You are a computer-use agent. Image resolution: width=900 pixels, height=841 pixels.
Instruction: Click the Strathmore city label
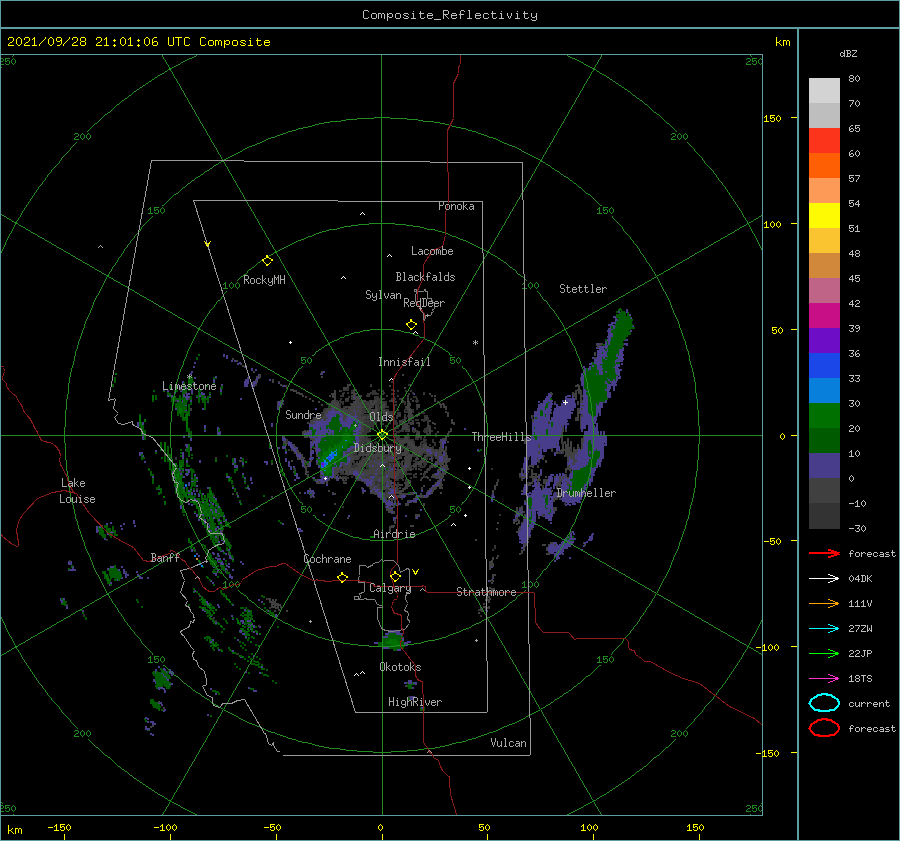tap(486, 592)
